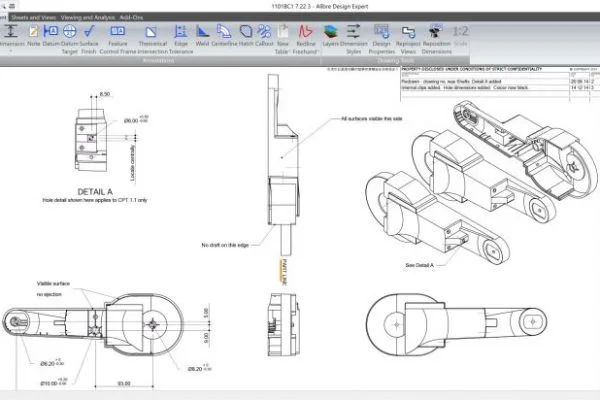600x400 pixels.
Task: Open the Feature Control Frame tool
Action: (118, 39)
